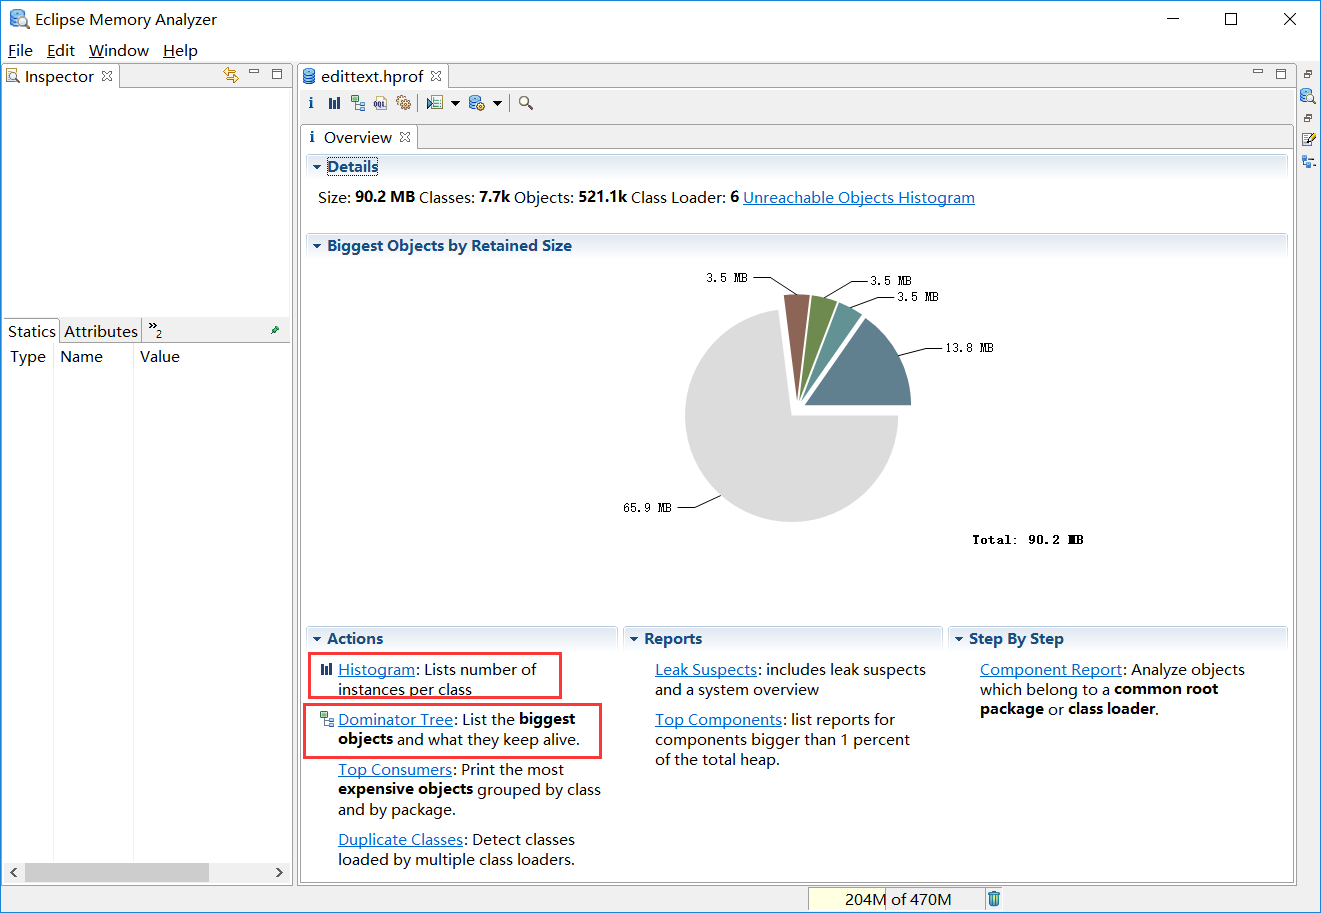
Task: Click the Type column header
Action: click(x=28, y=356)
